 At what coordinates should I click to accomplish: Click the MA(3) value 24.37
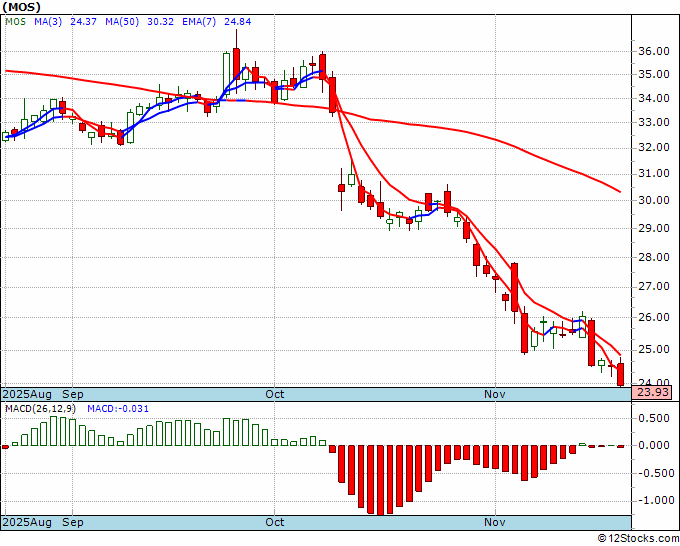click(x=83, y=22)
